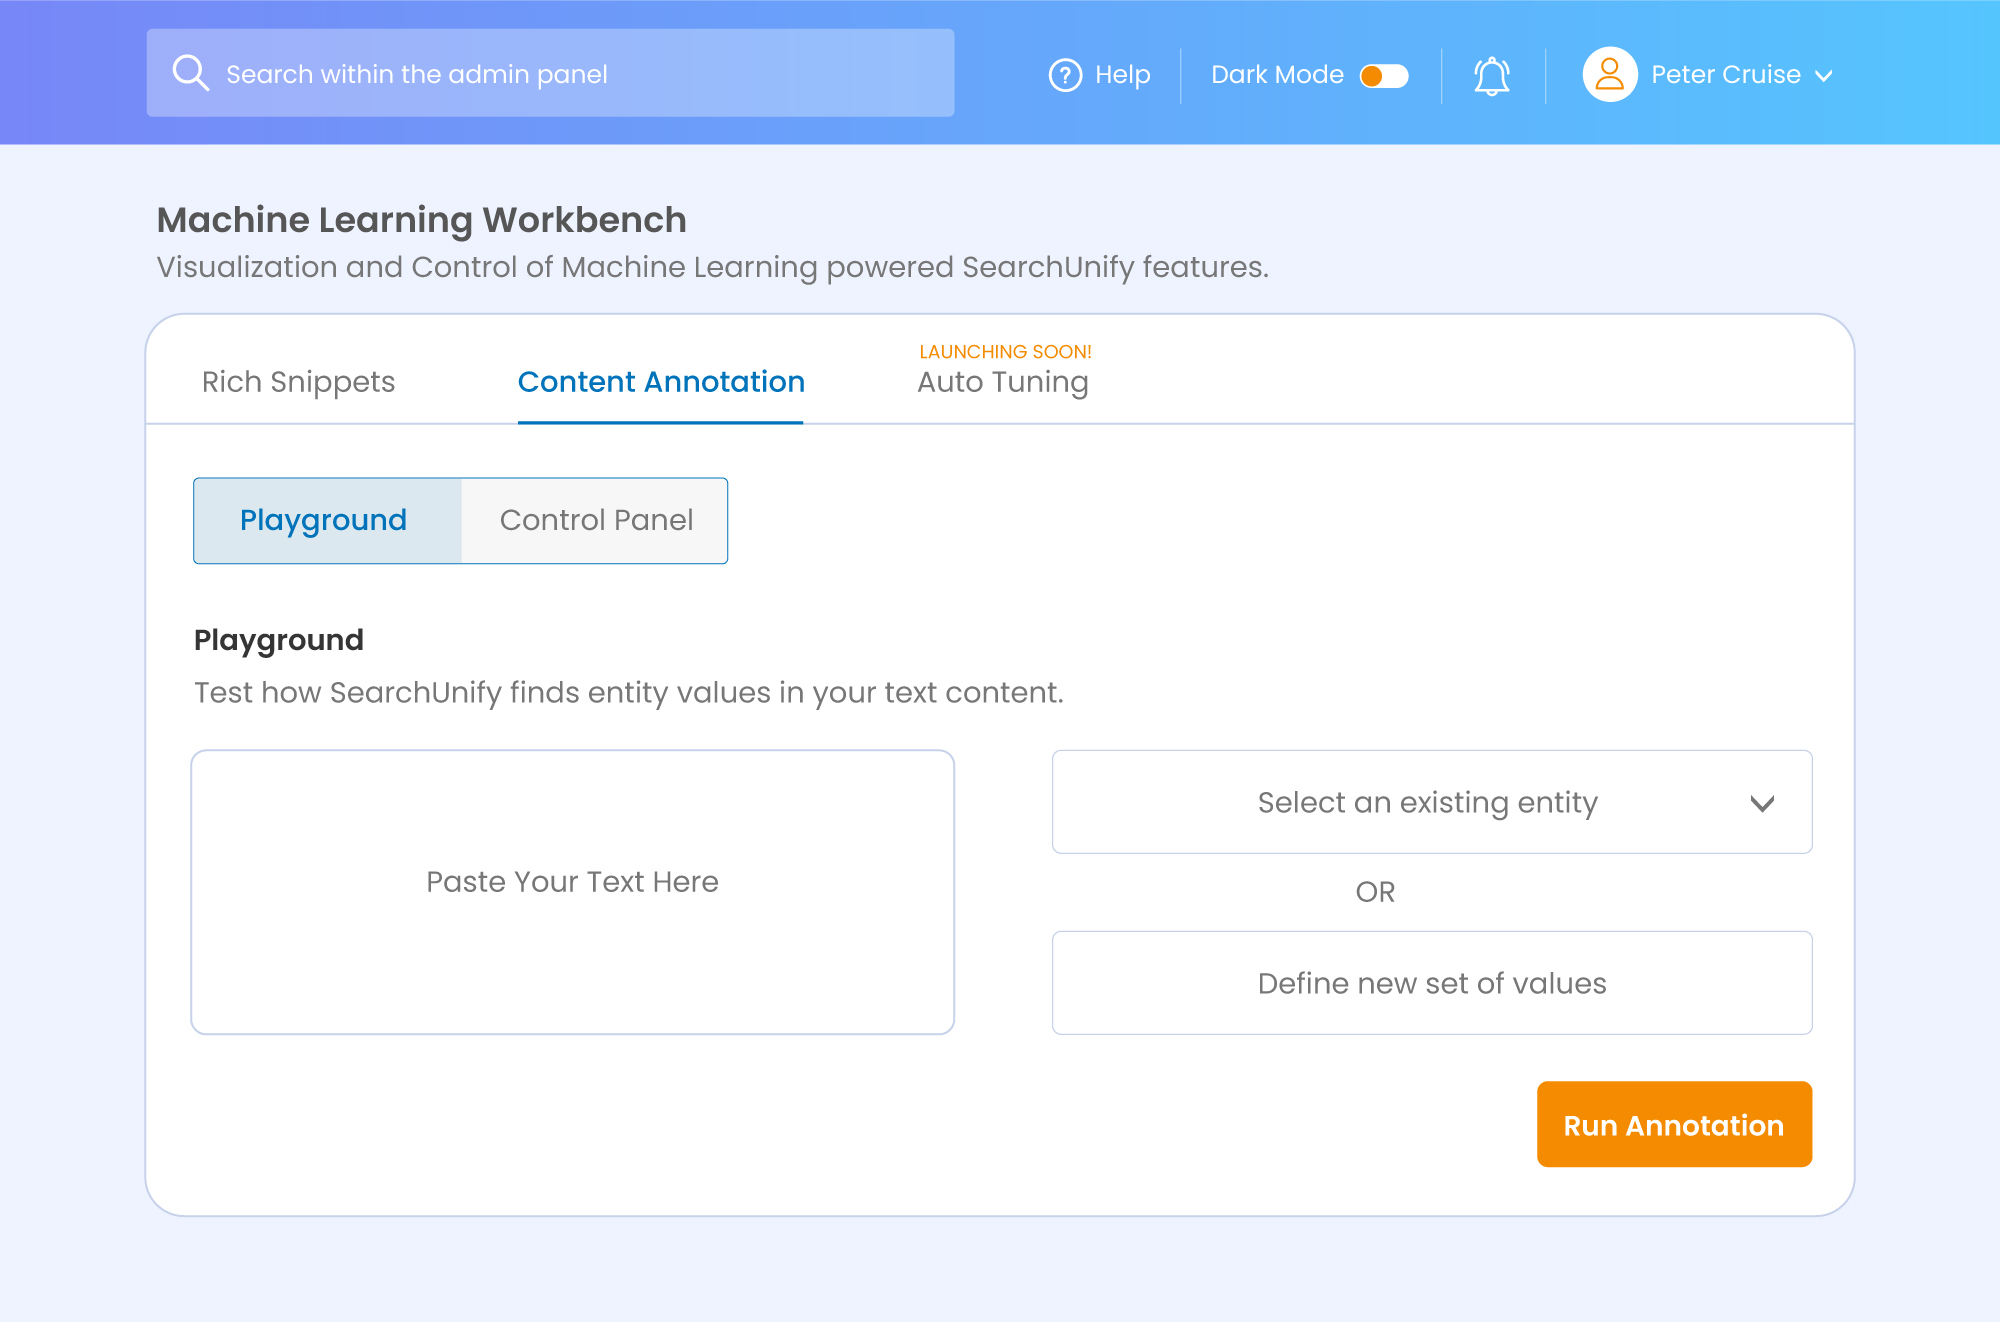
Task: Switch to the Content Annotation tab
Action: pos(661,382)
